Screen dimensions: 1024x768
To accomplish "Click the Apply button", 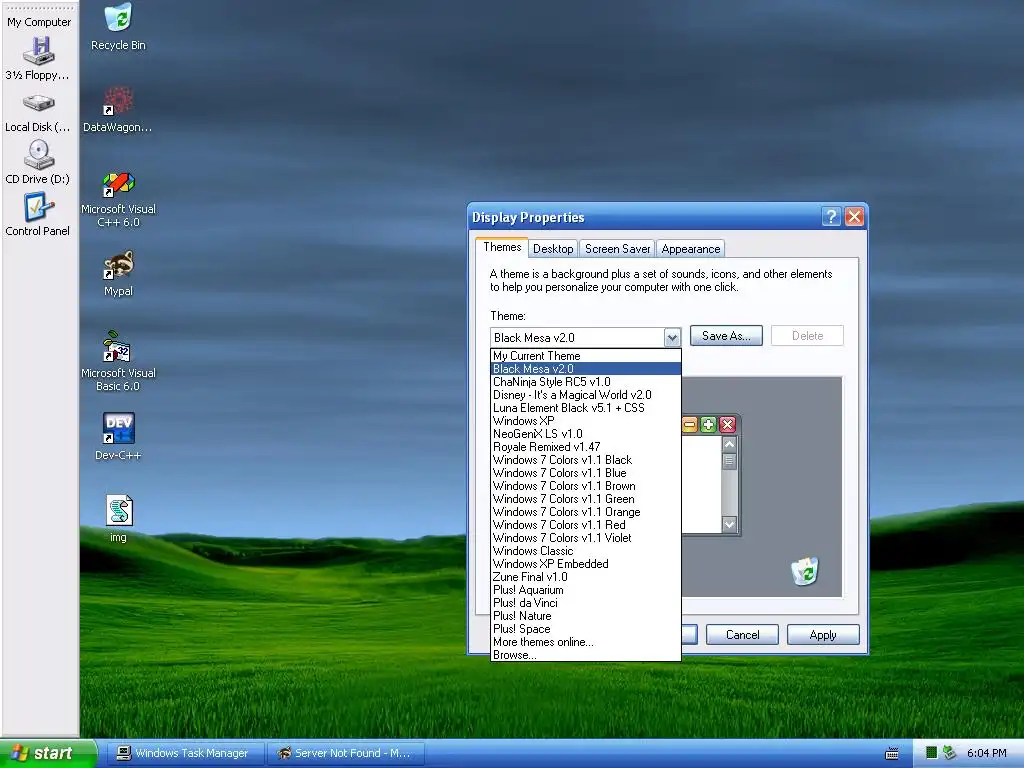I will click(x=823, y=635).
